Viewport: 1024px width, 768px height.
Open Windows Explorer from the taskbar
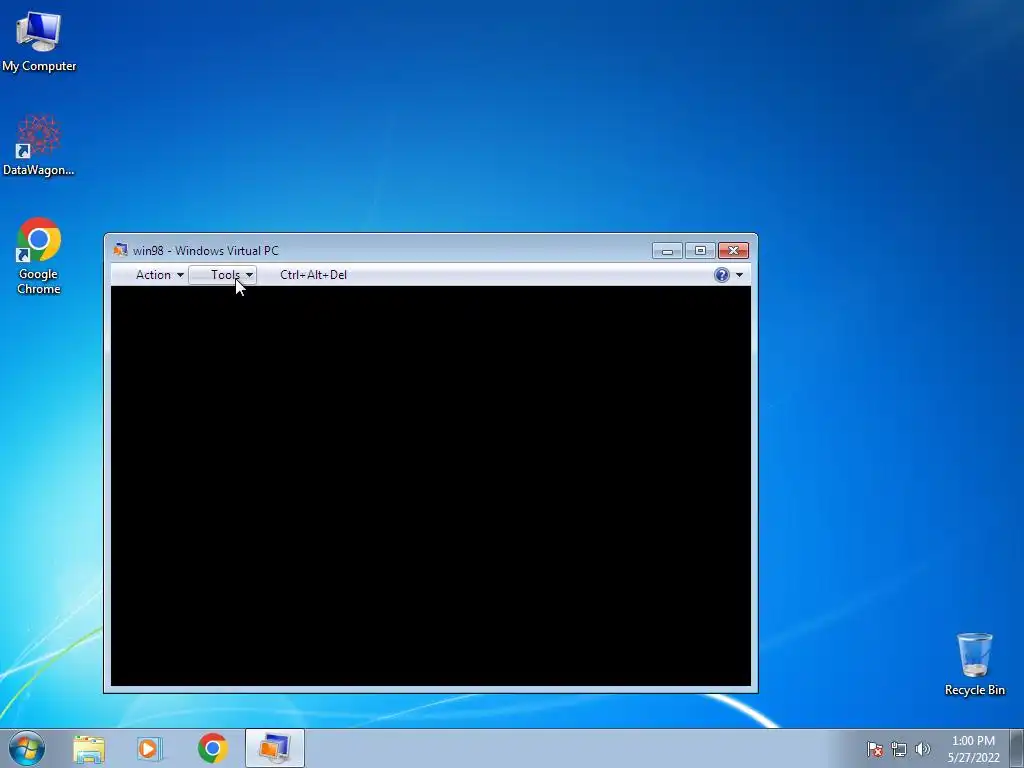coord(89,748)
